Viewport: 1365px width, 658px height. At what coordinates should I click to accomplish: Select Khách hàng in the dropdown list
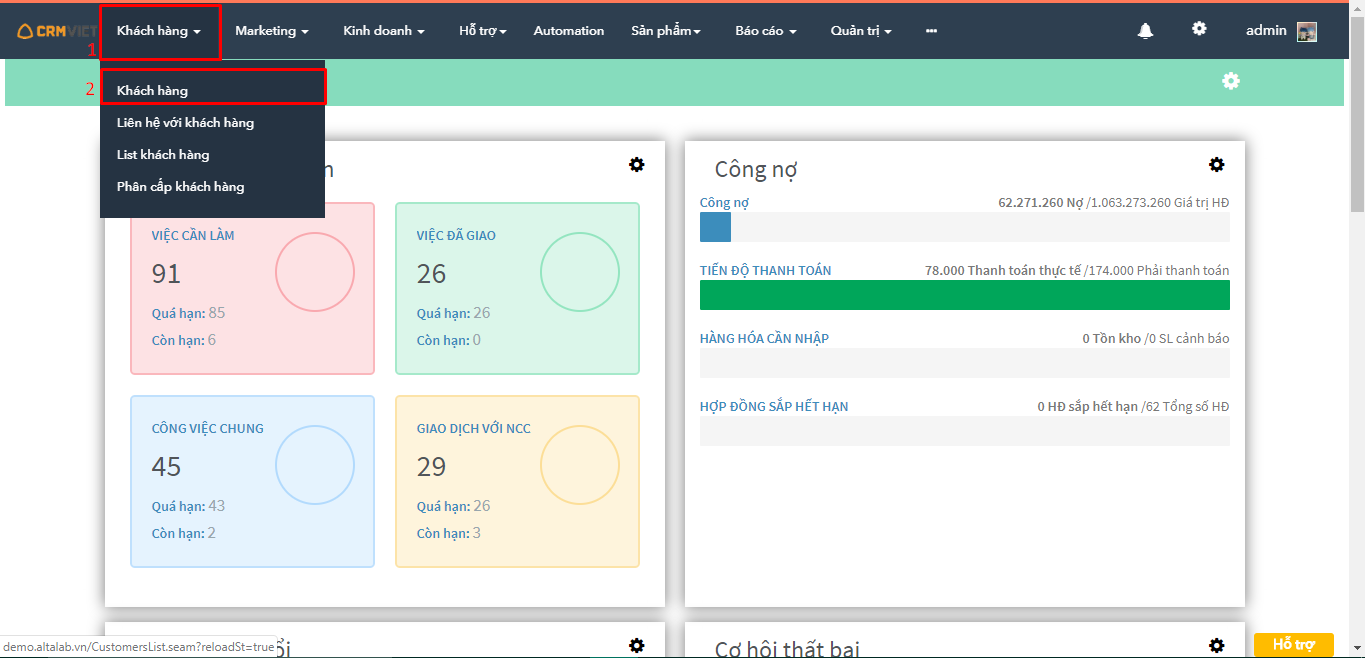214,90
